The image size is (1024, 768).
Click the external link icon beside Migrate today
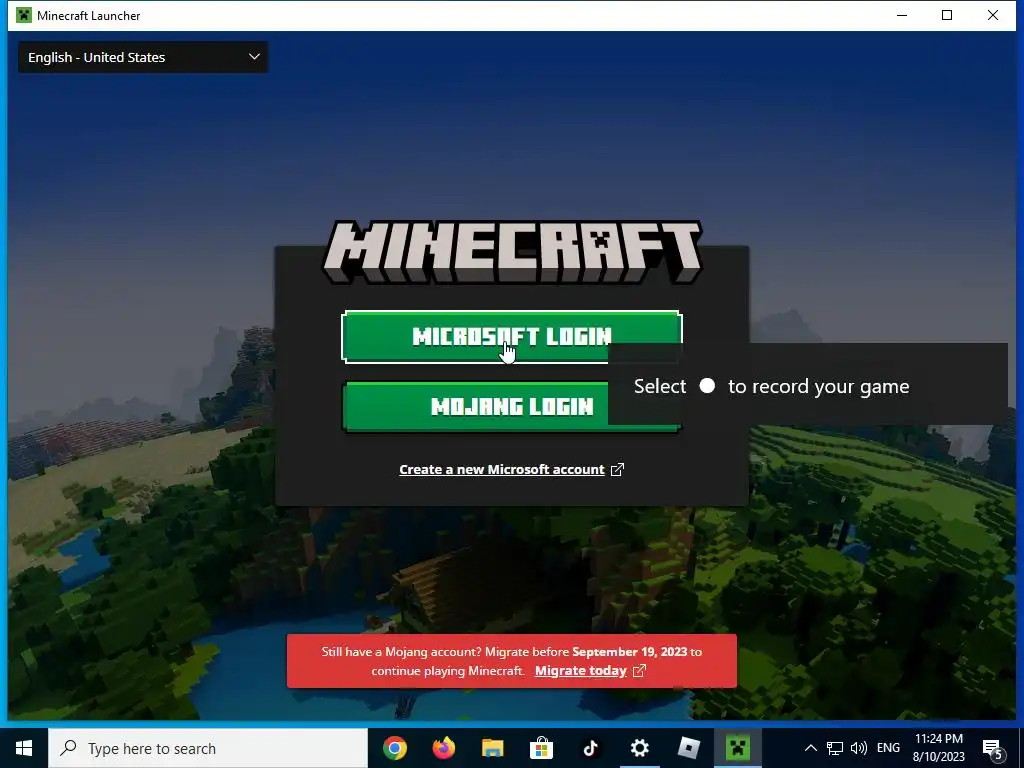pos(639,671)
